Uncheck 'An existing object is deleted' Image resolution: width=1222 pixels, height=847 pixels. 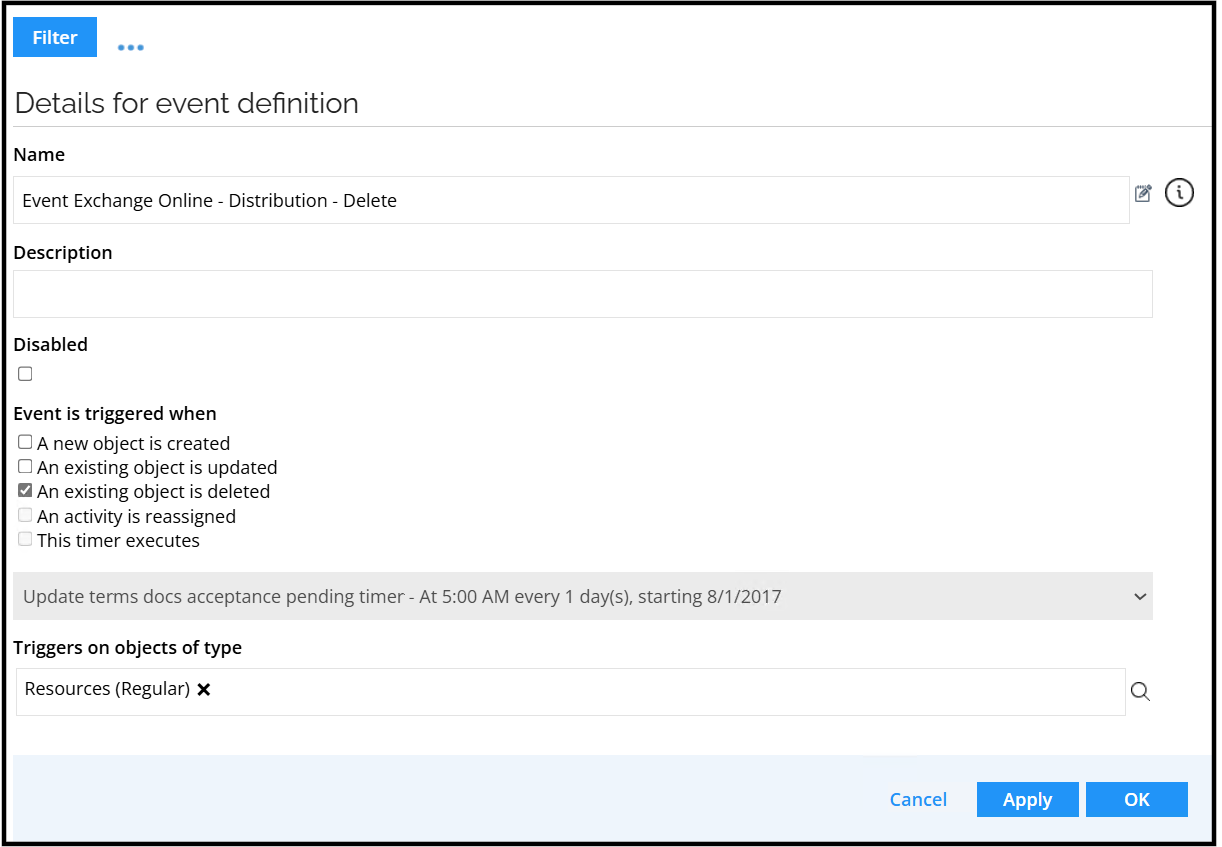(x=25, y=491)
